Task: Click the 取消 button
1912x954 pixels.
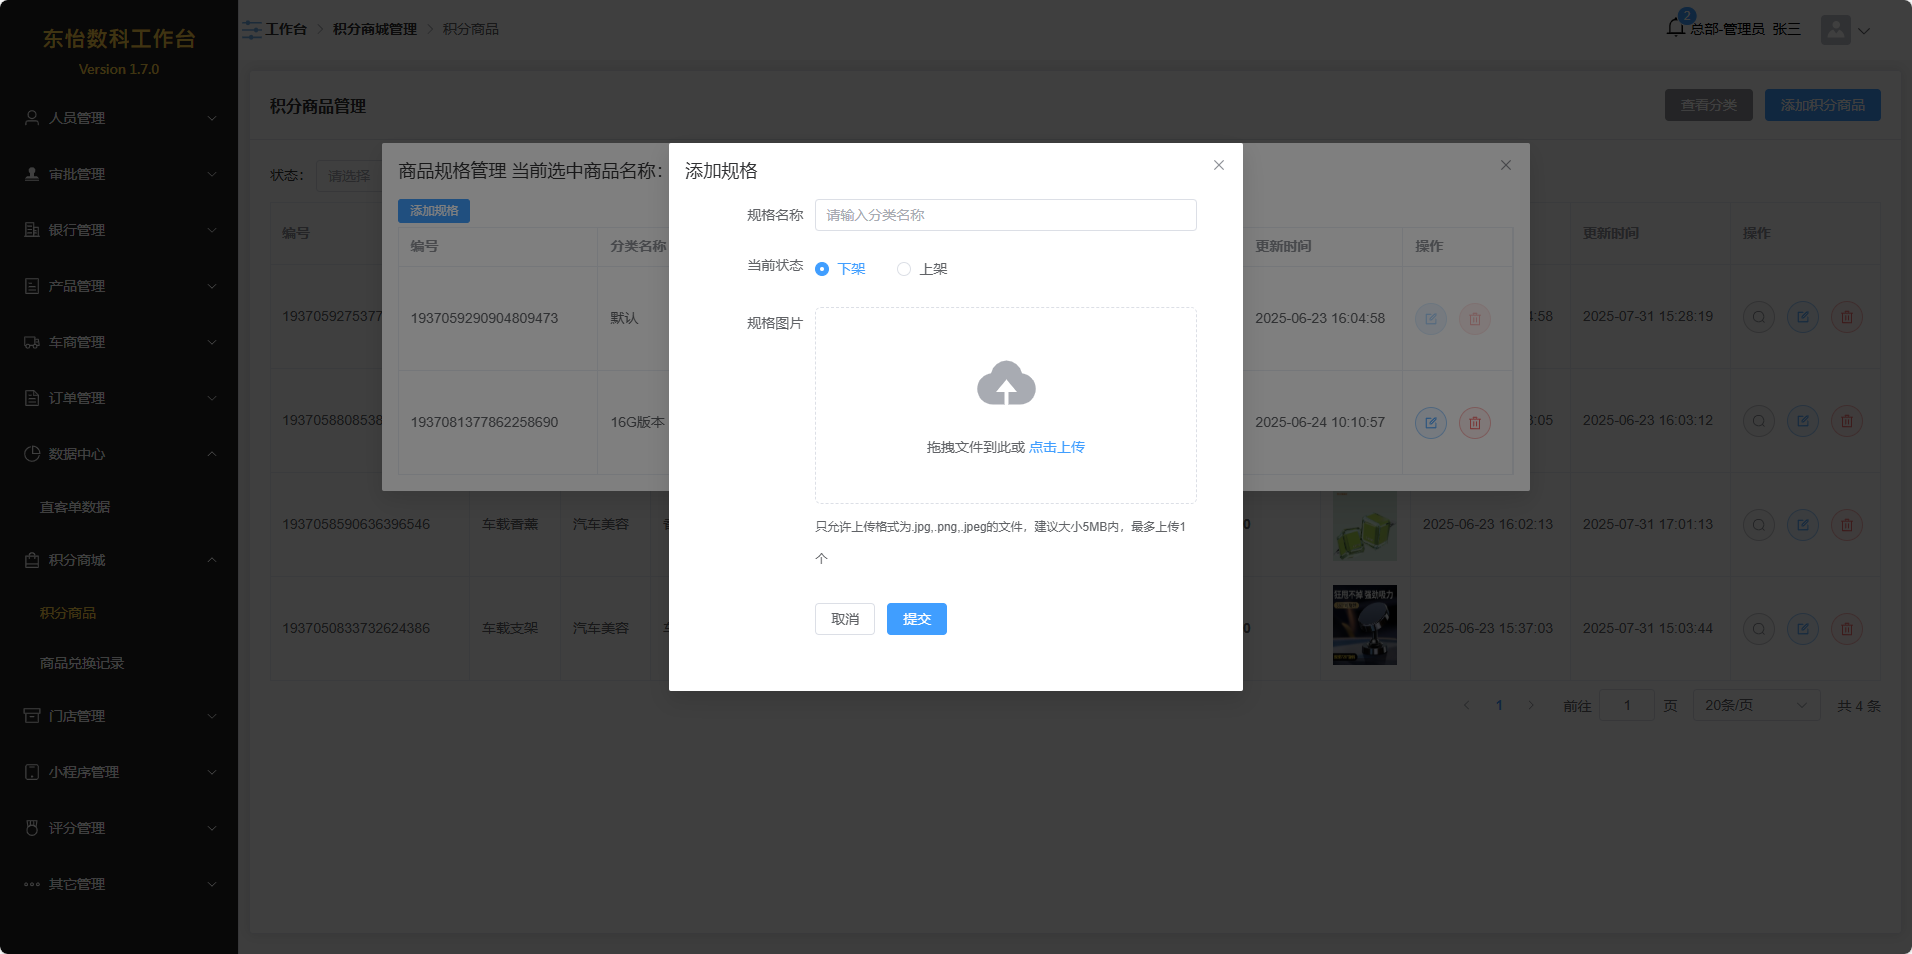Action: point(844,619)
